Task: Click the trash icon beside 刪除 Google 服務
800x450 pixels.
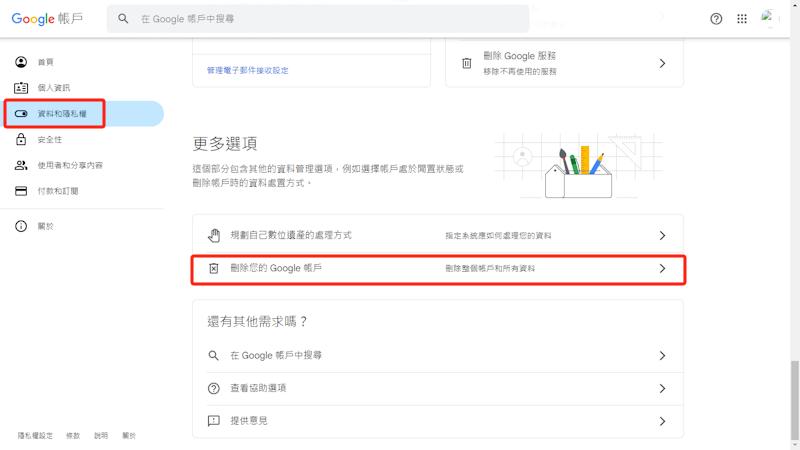Action: coord(466,63)
